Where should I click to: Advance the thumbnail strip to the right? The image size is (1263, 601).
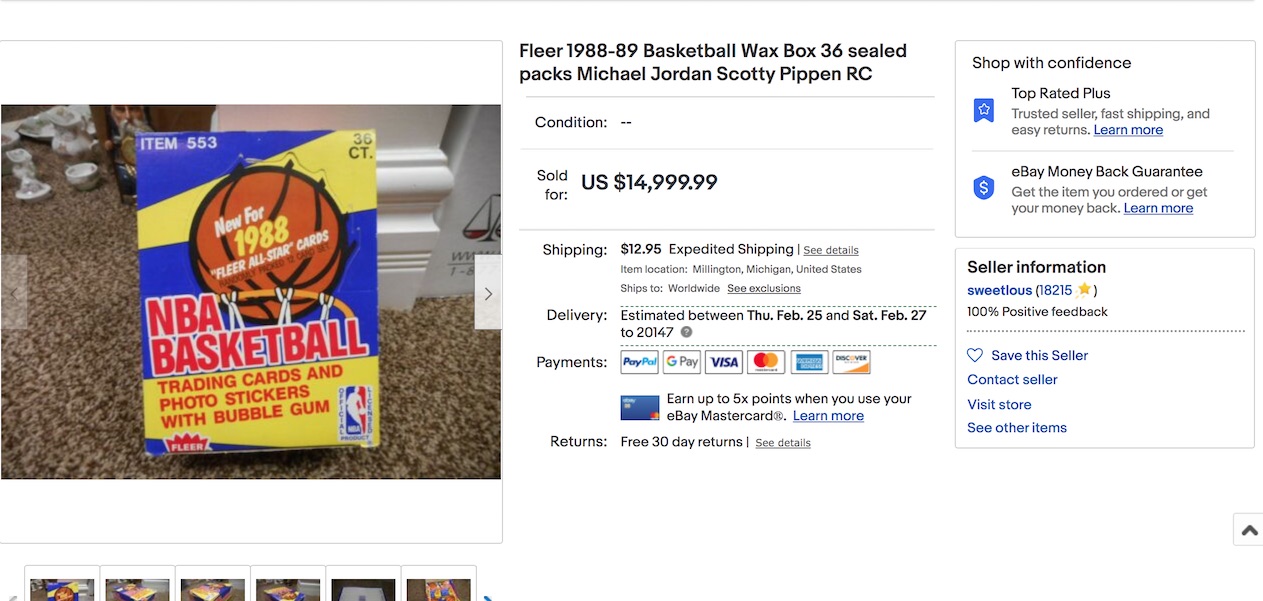pos(488,597)
